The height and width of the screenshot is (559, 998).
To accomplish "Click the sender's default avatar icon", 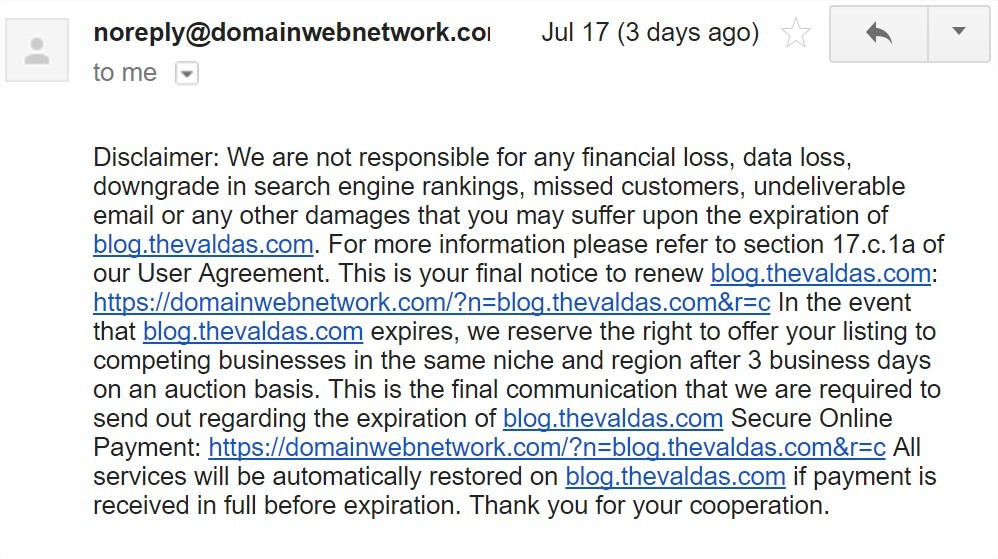I will pos(37,50).
